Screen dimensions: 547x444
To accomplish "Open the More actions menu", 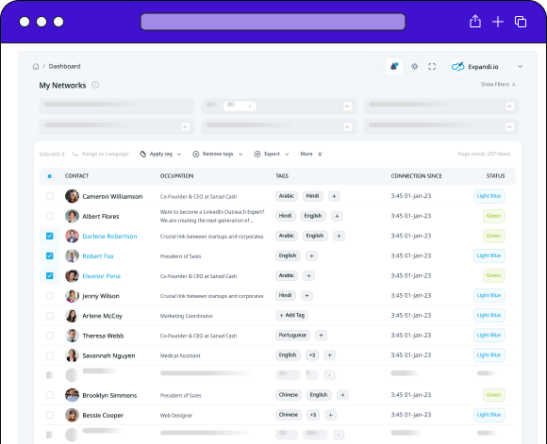I will click(311, 154).
